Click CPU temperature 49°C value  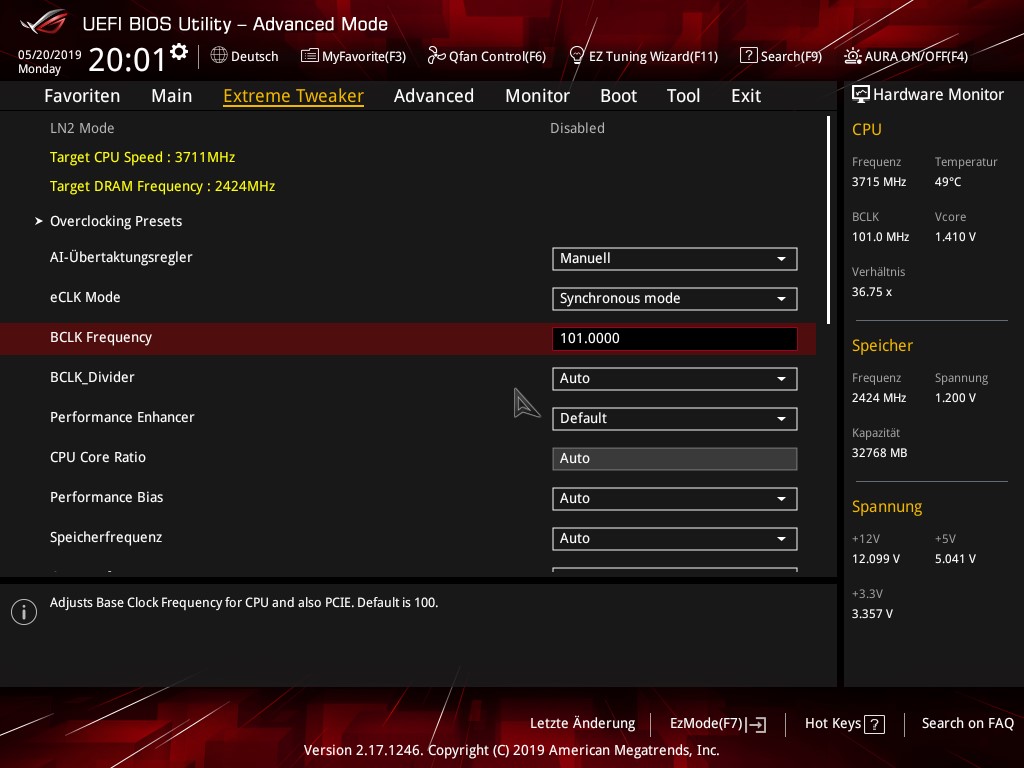[x=948, y=182]
